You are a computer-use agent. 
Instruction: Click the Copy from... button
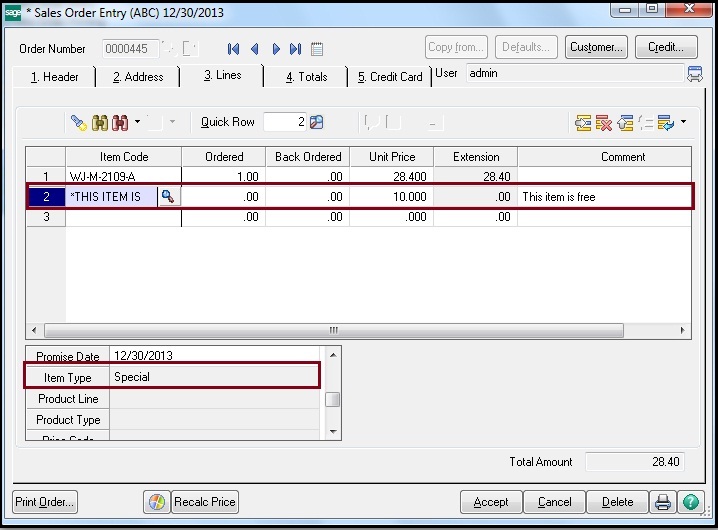pyautogui.click(x=456, y=47)
